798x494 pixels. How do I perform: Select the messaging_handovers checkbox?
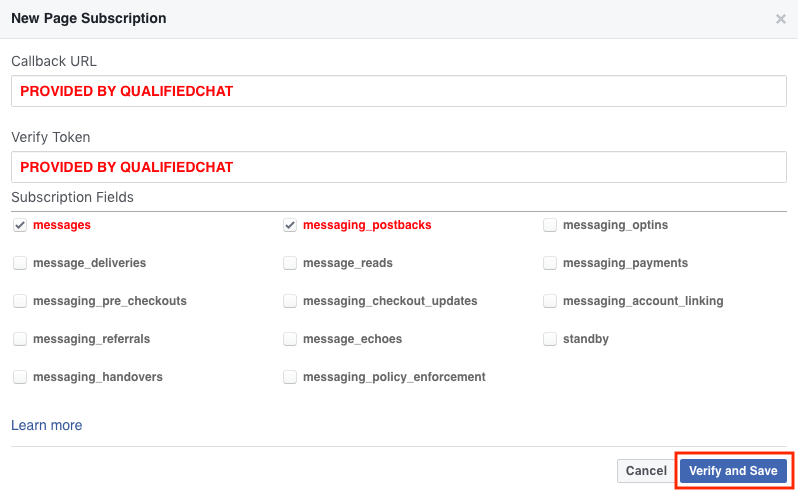click(20, 377)
